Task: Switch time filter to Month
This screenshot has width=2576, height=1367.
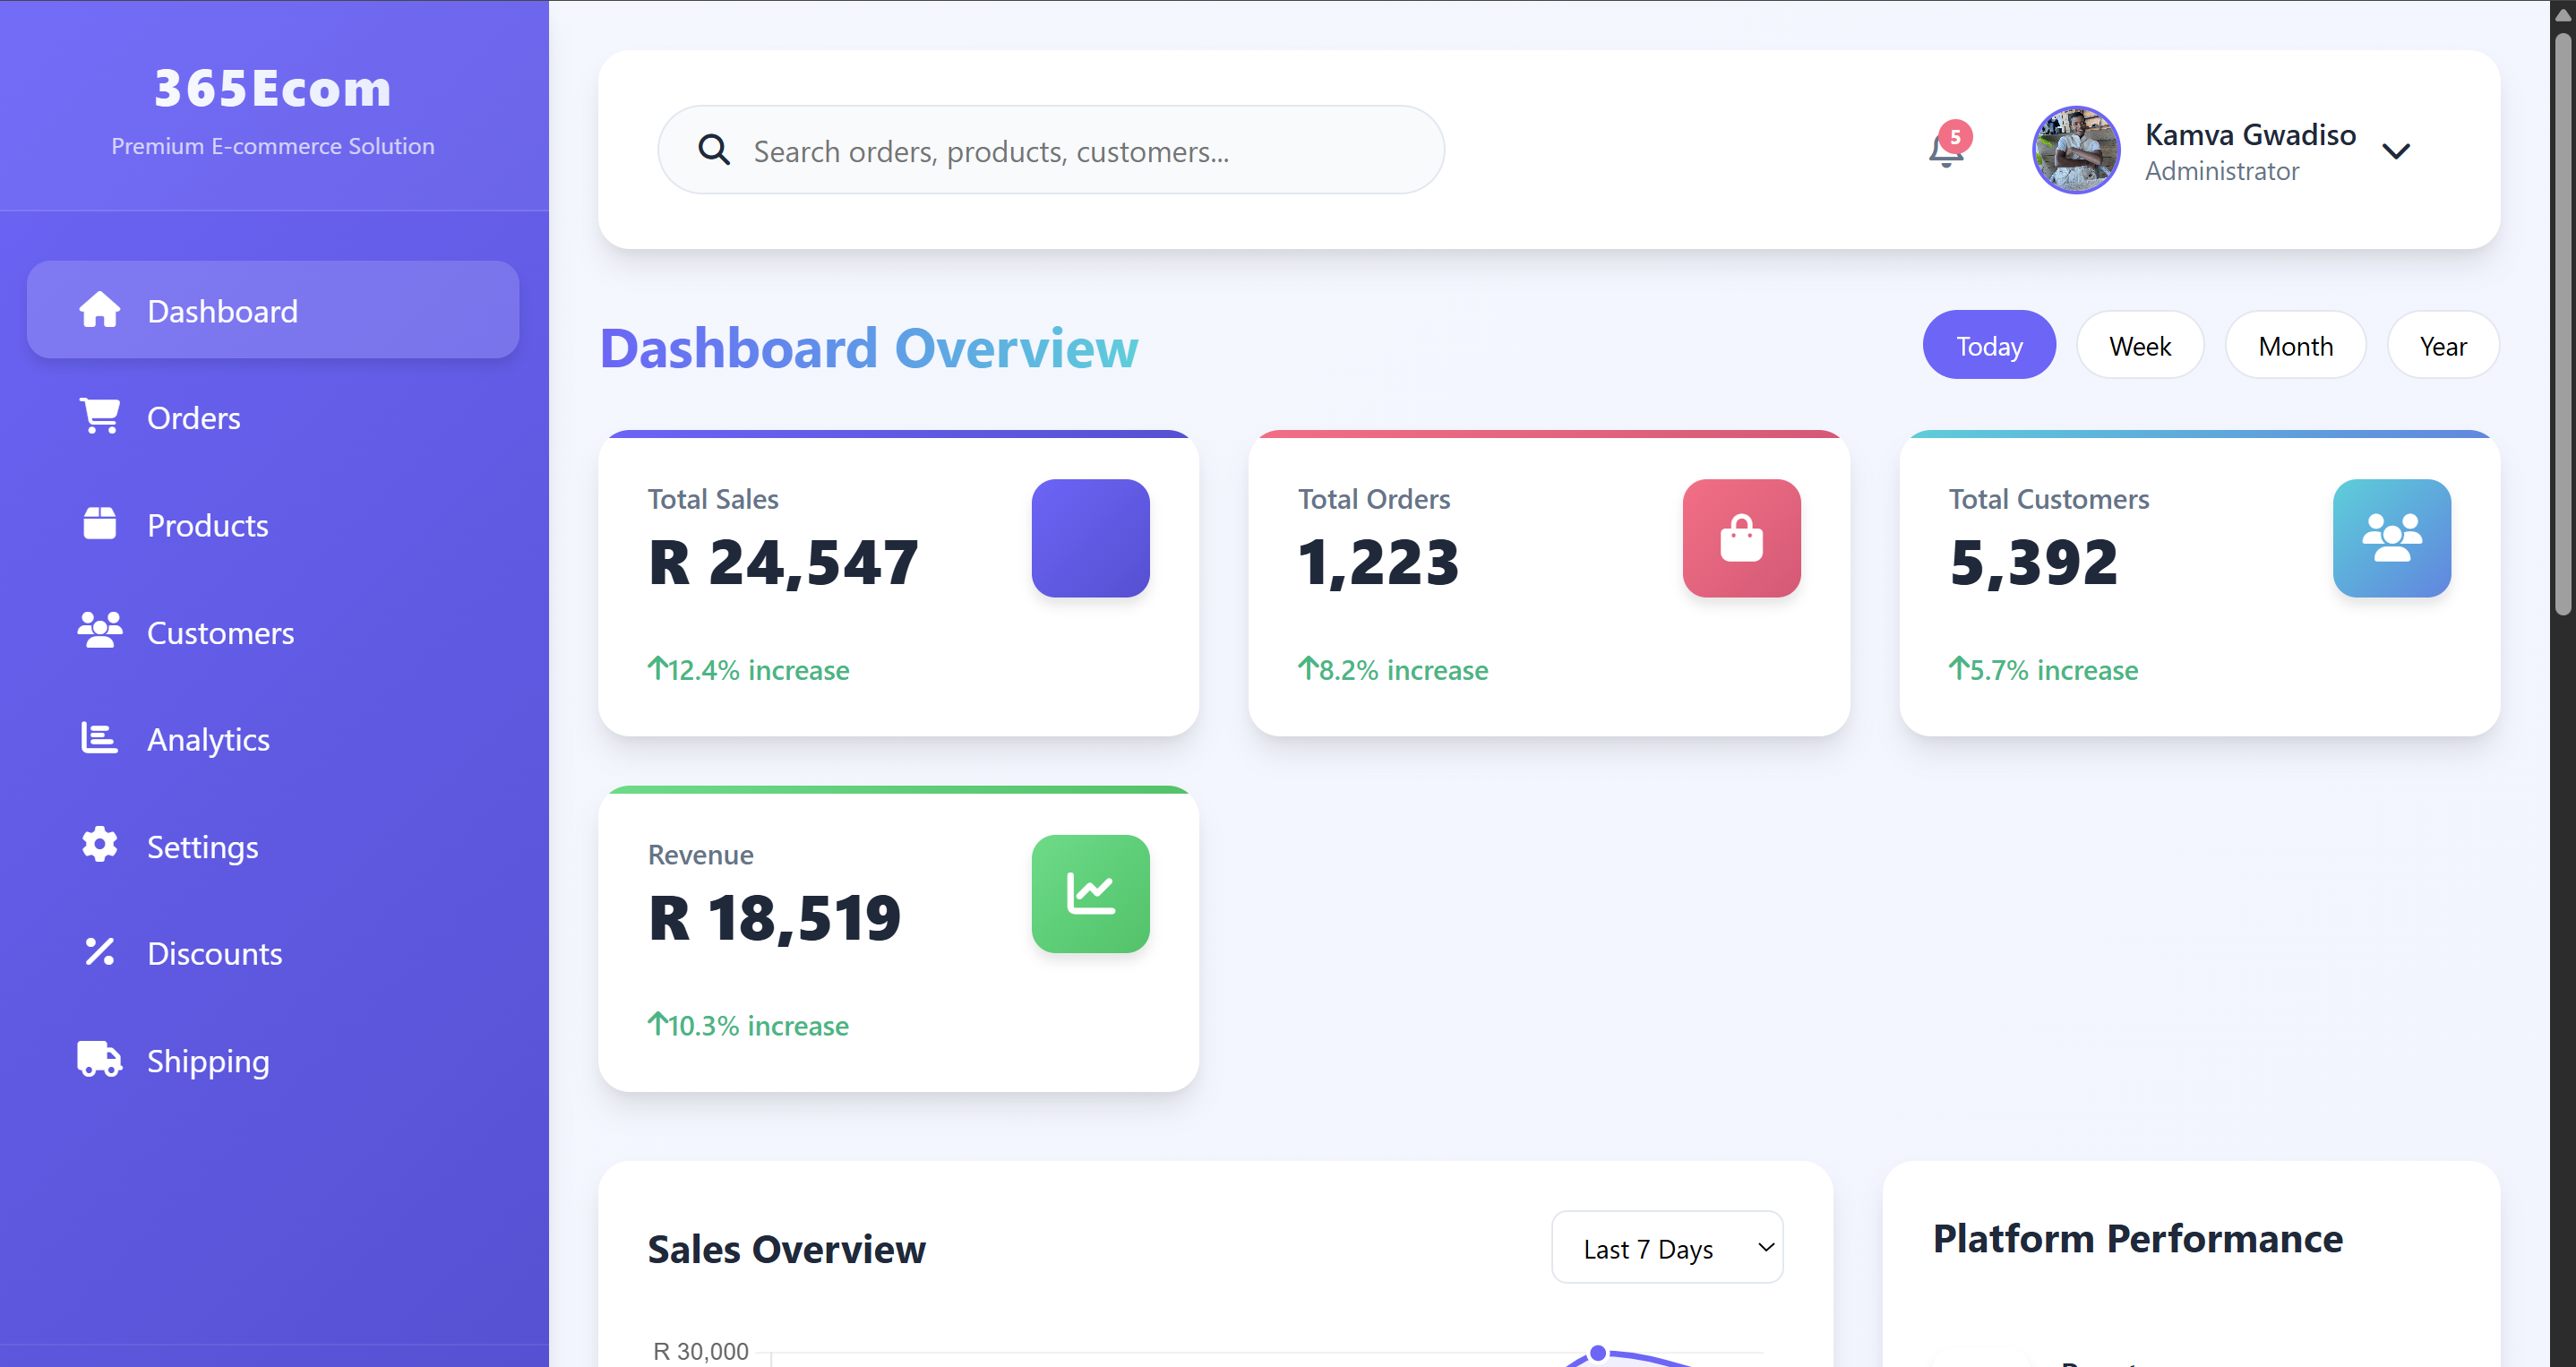Action: [x=2295, y=344]
